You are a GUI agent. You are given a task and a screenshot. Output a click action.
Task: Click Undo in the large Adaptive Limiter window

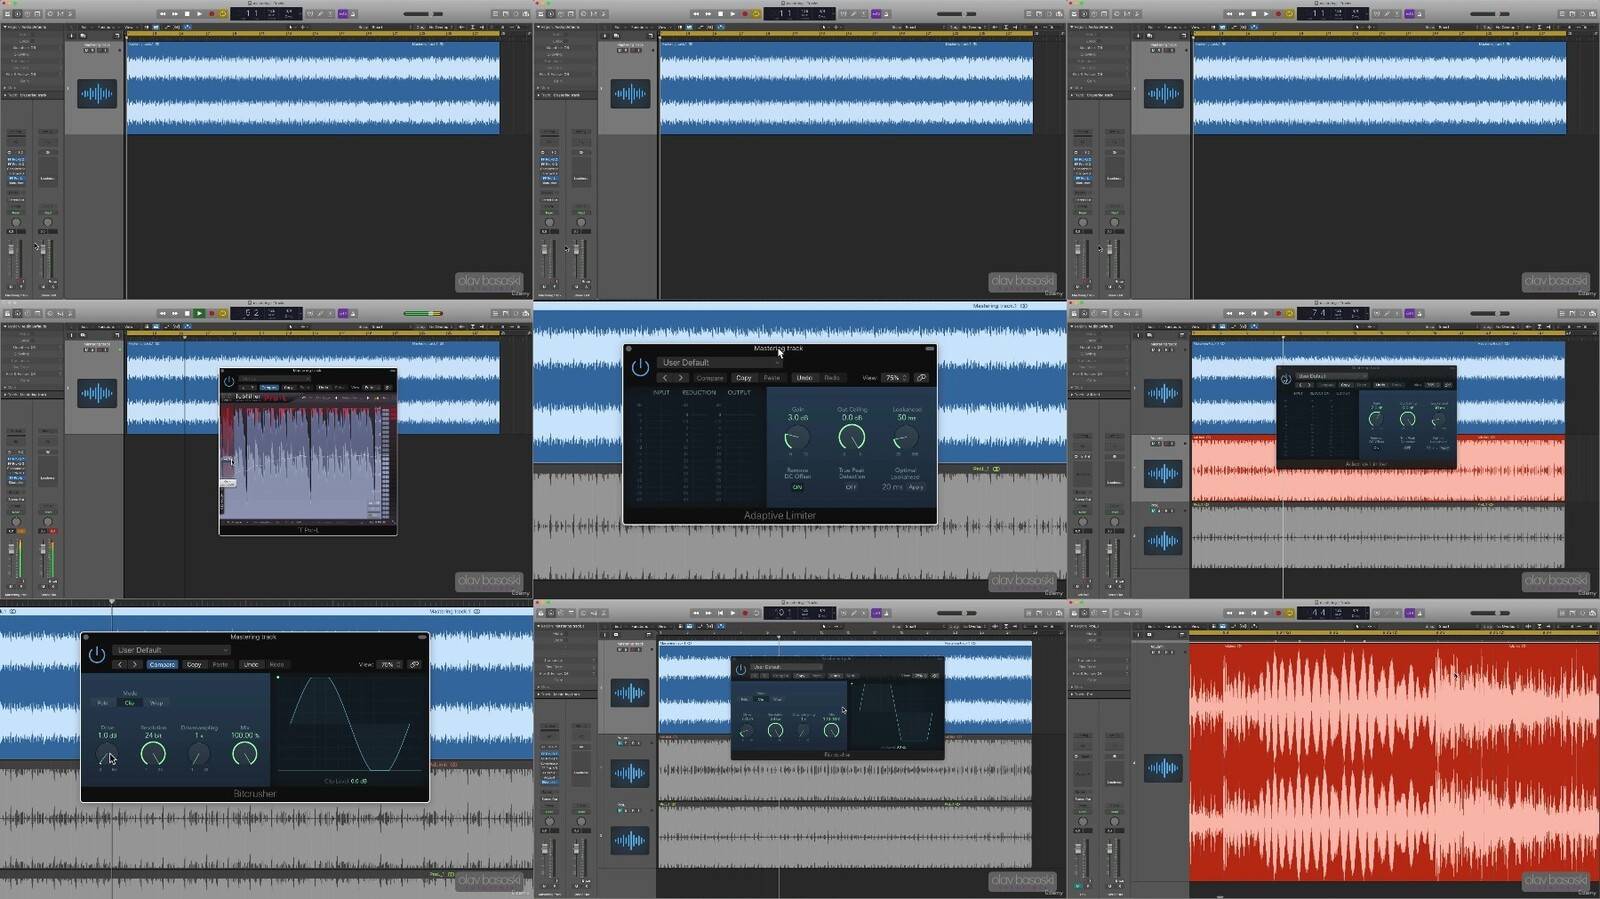804,378
